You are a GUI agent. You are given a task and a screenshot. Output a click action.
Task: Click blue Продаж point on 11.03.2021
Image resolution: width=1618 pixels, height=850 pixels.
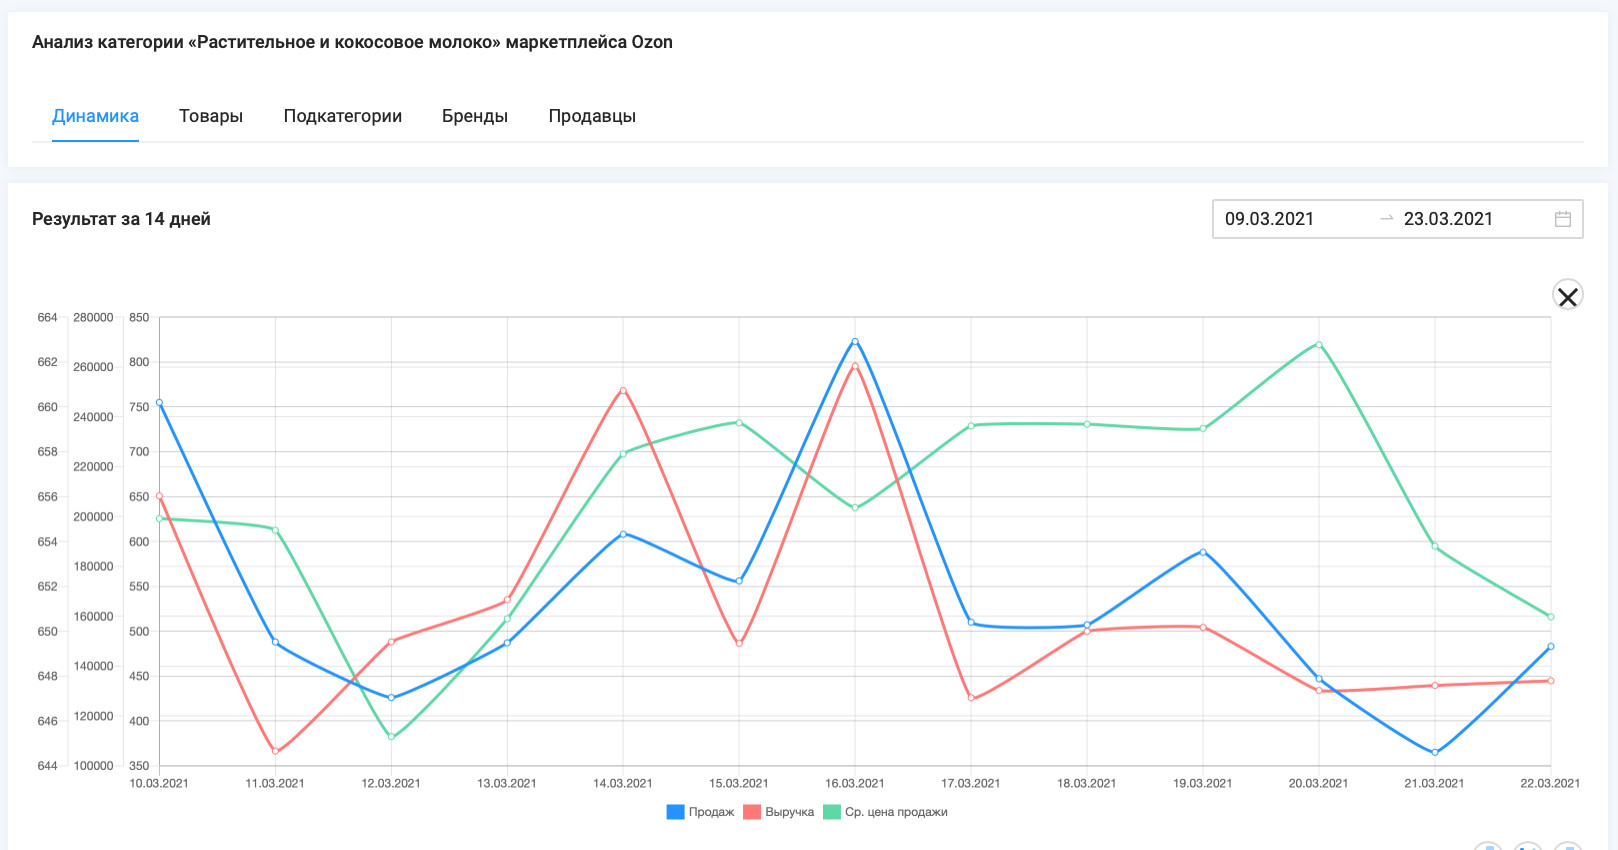275,642
